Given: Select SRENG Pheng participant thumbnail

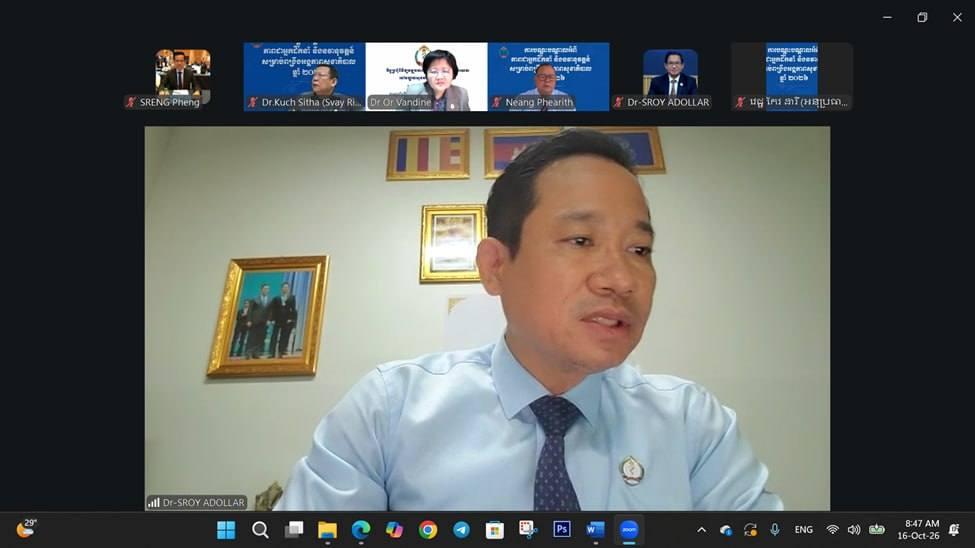Looking at the screenshot, I should tap(183, 77).
